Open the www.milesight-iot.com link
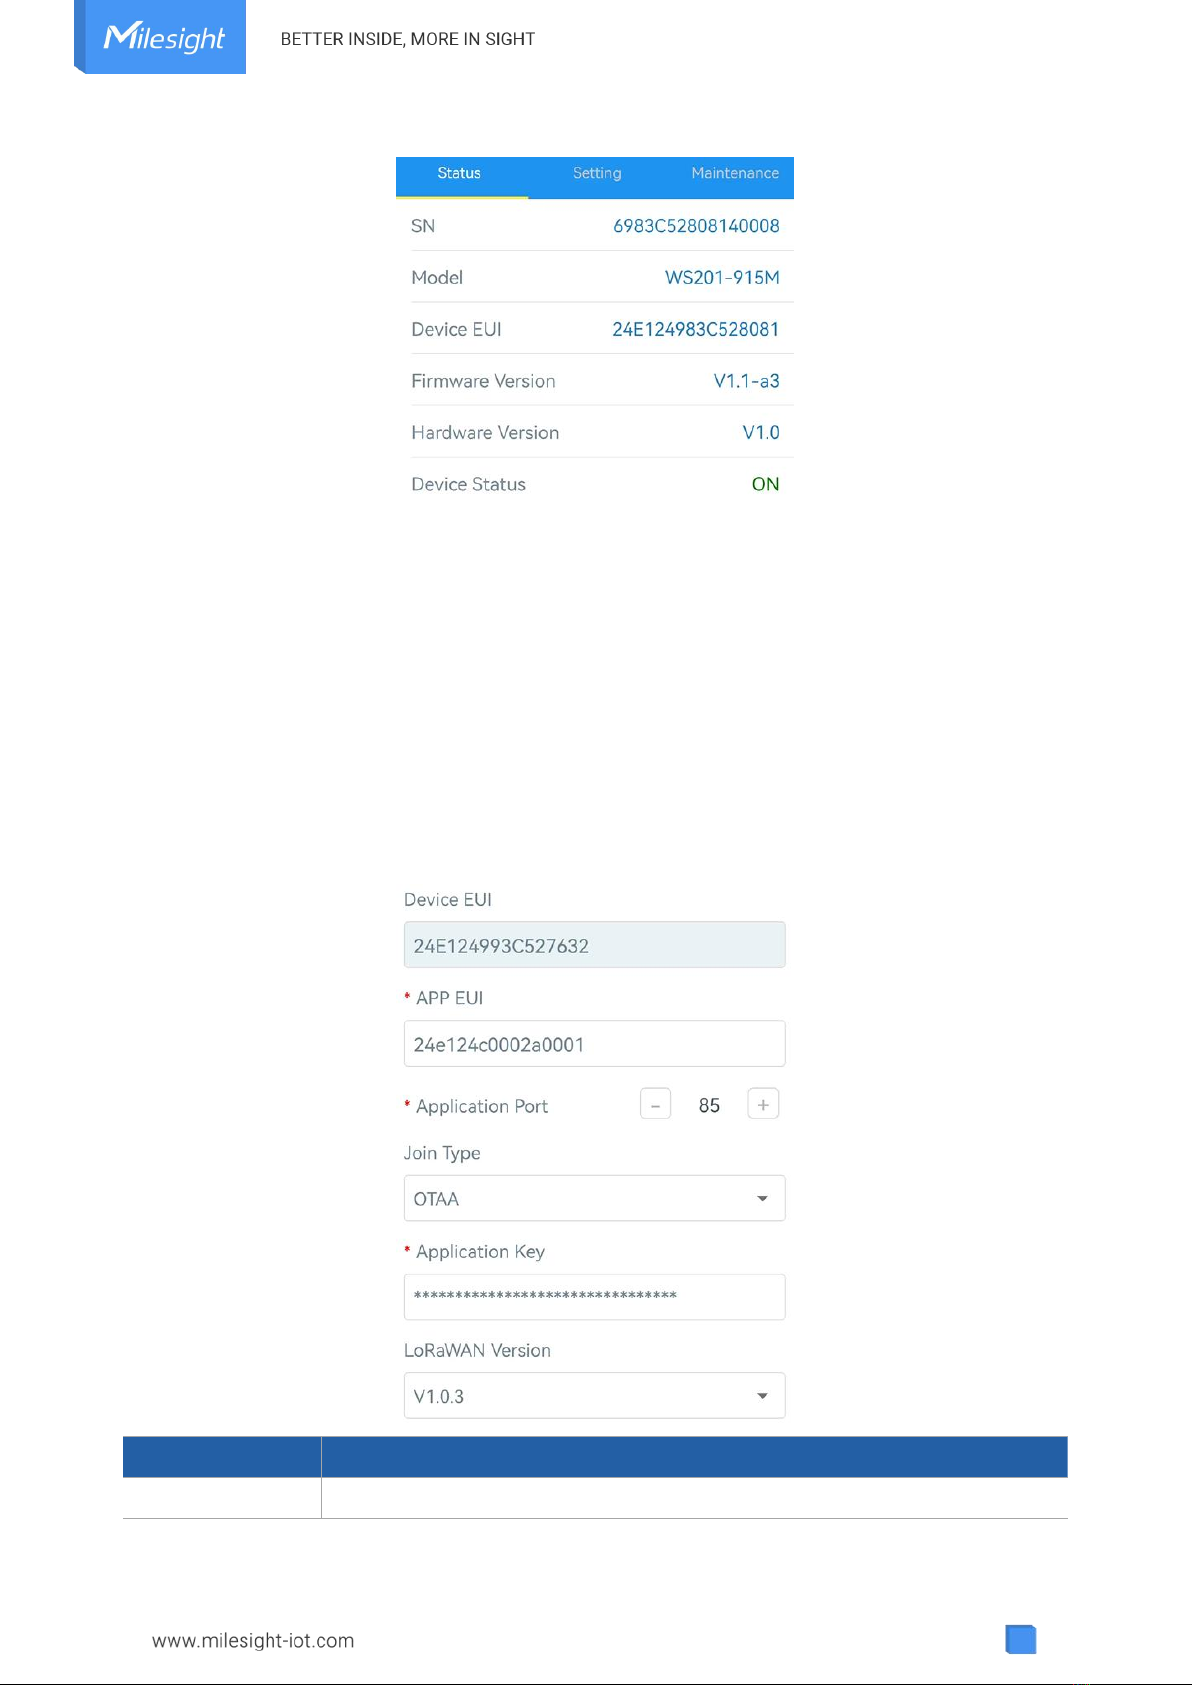Viewport: 1192px width, 1685px height. [253, 1640]
